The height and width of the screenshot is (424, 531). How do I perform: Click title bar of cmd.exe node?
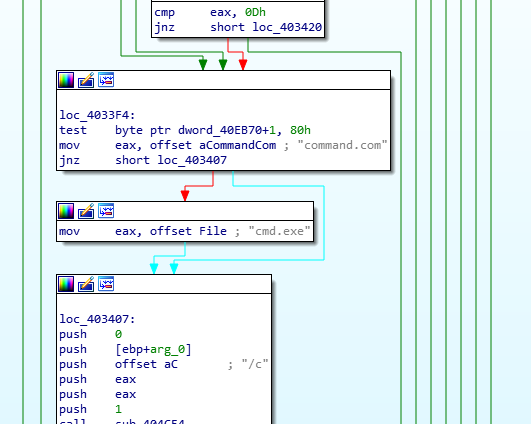(x=185, y=211)
